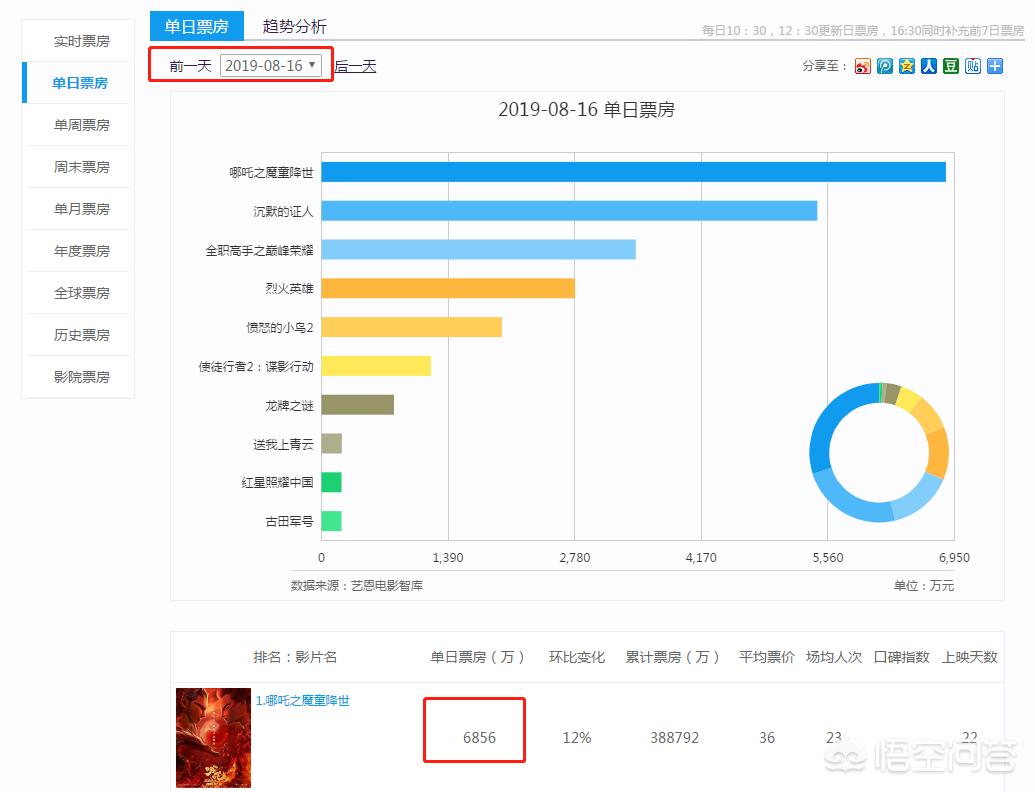This screenshot has width=1035, height=792.
Task: Open 哪吒之魔童降世 poster thumbnail
Action: [x=213, y=737]
